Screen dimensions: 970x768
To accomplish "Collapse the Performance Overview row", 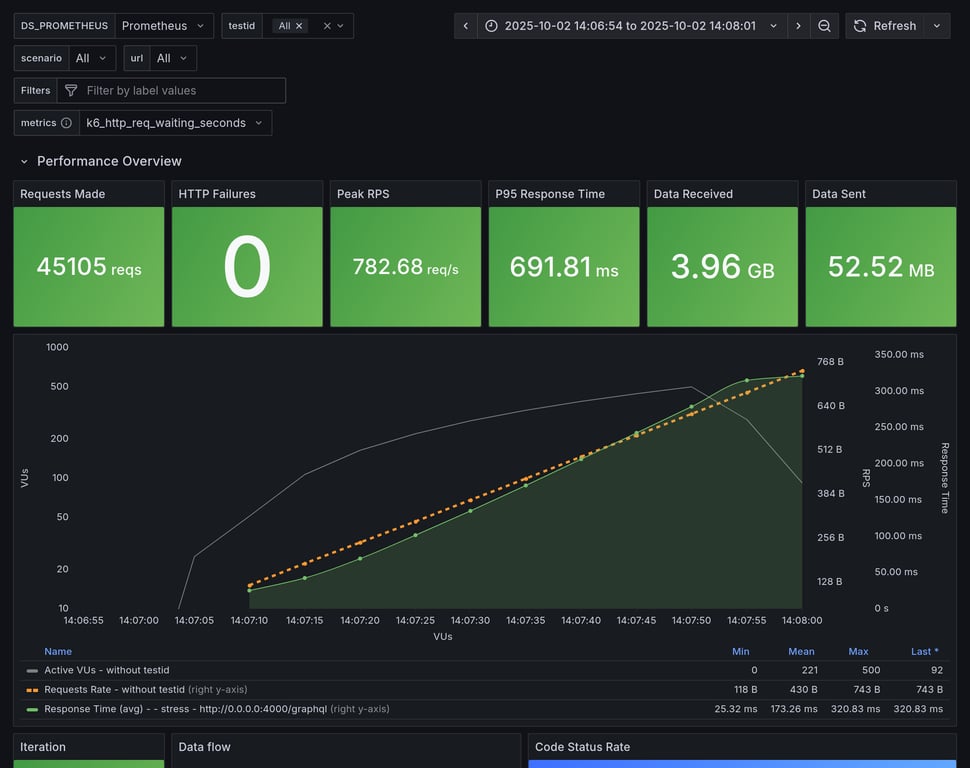I will [25, 161].
